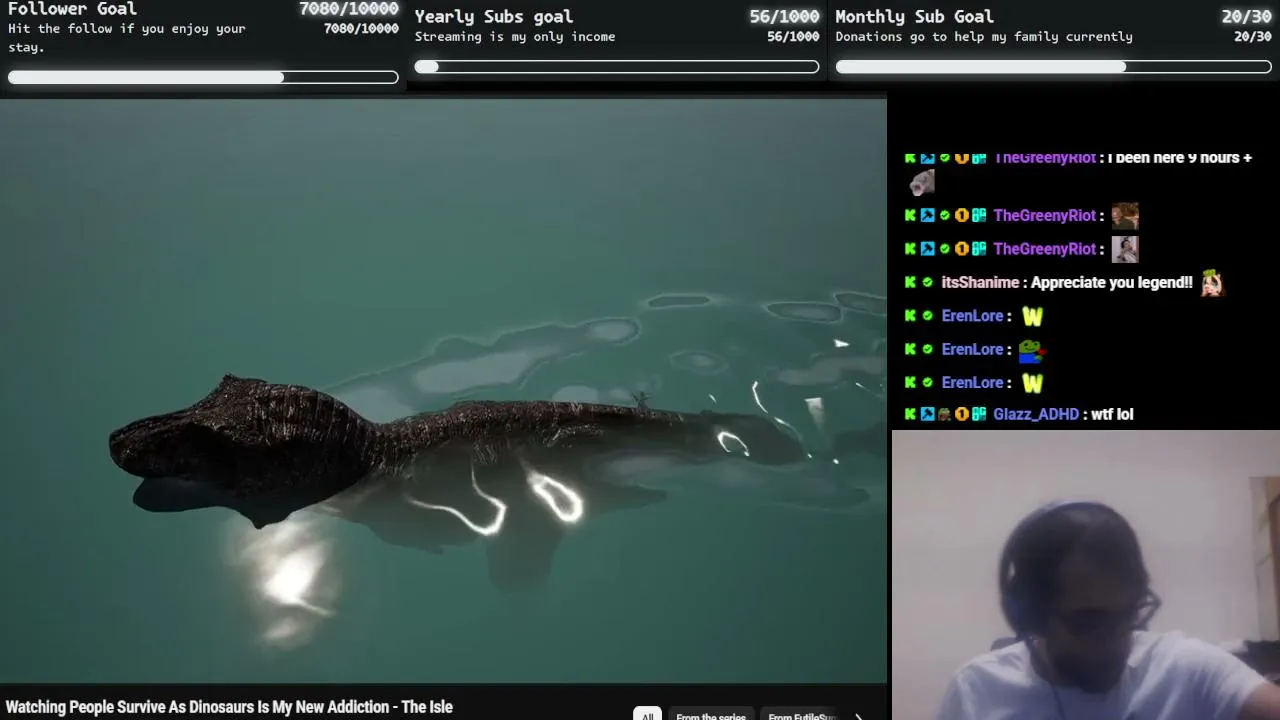Click the Kick badge on ErenLore's Pepe row
The height and width of the screenshot is (720, 1280).
click(910, 349)
